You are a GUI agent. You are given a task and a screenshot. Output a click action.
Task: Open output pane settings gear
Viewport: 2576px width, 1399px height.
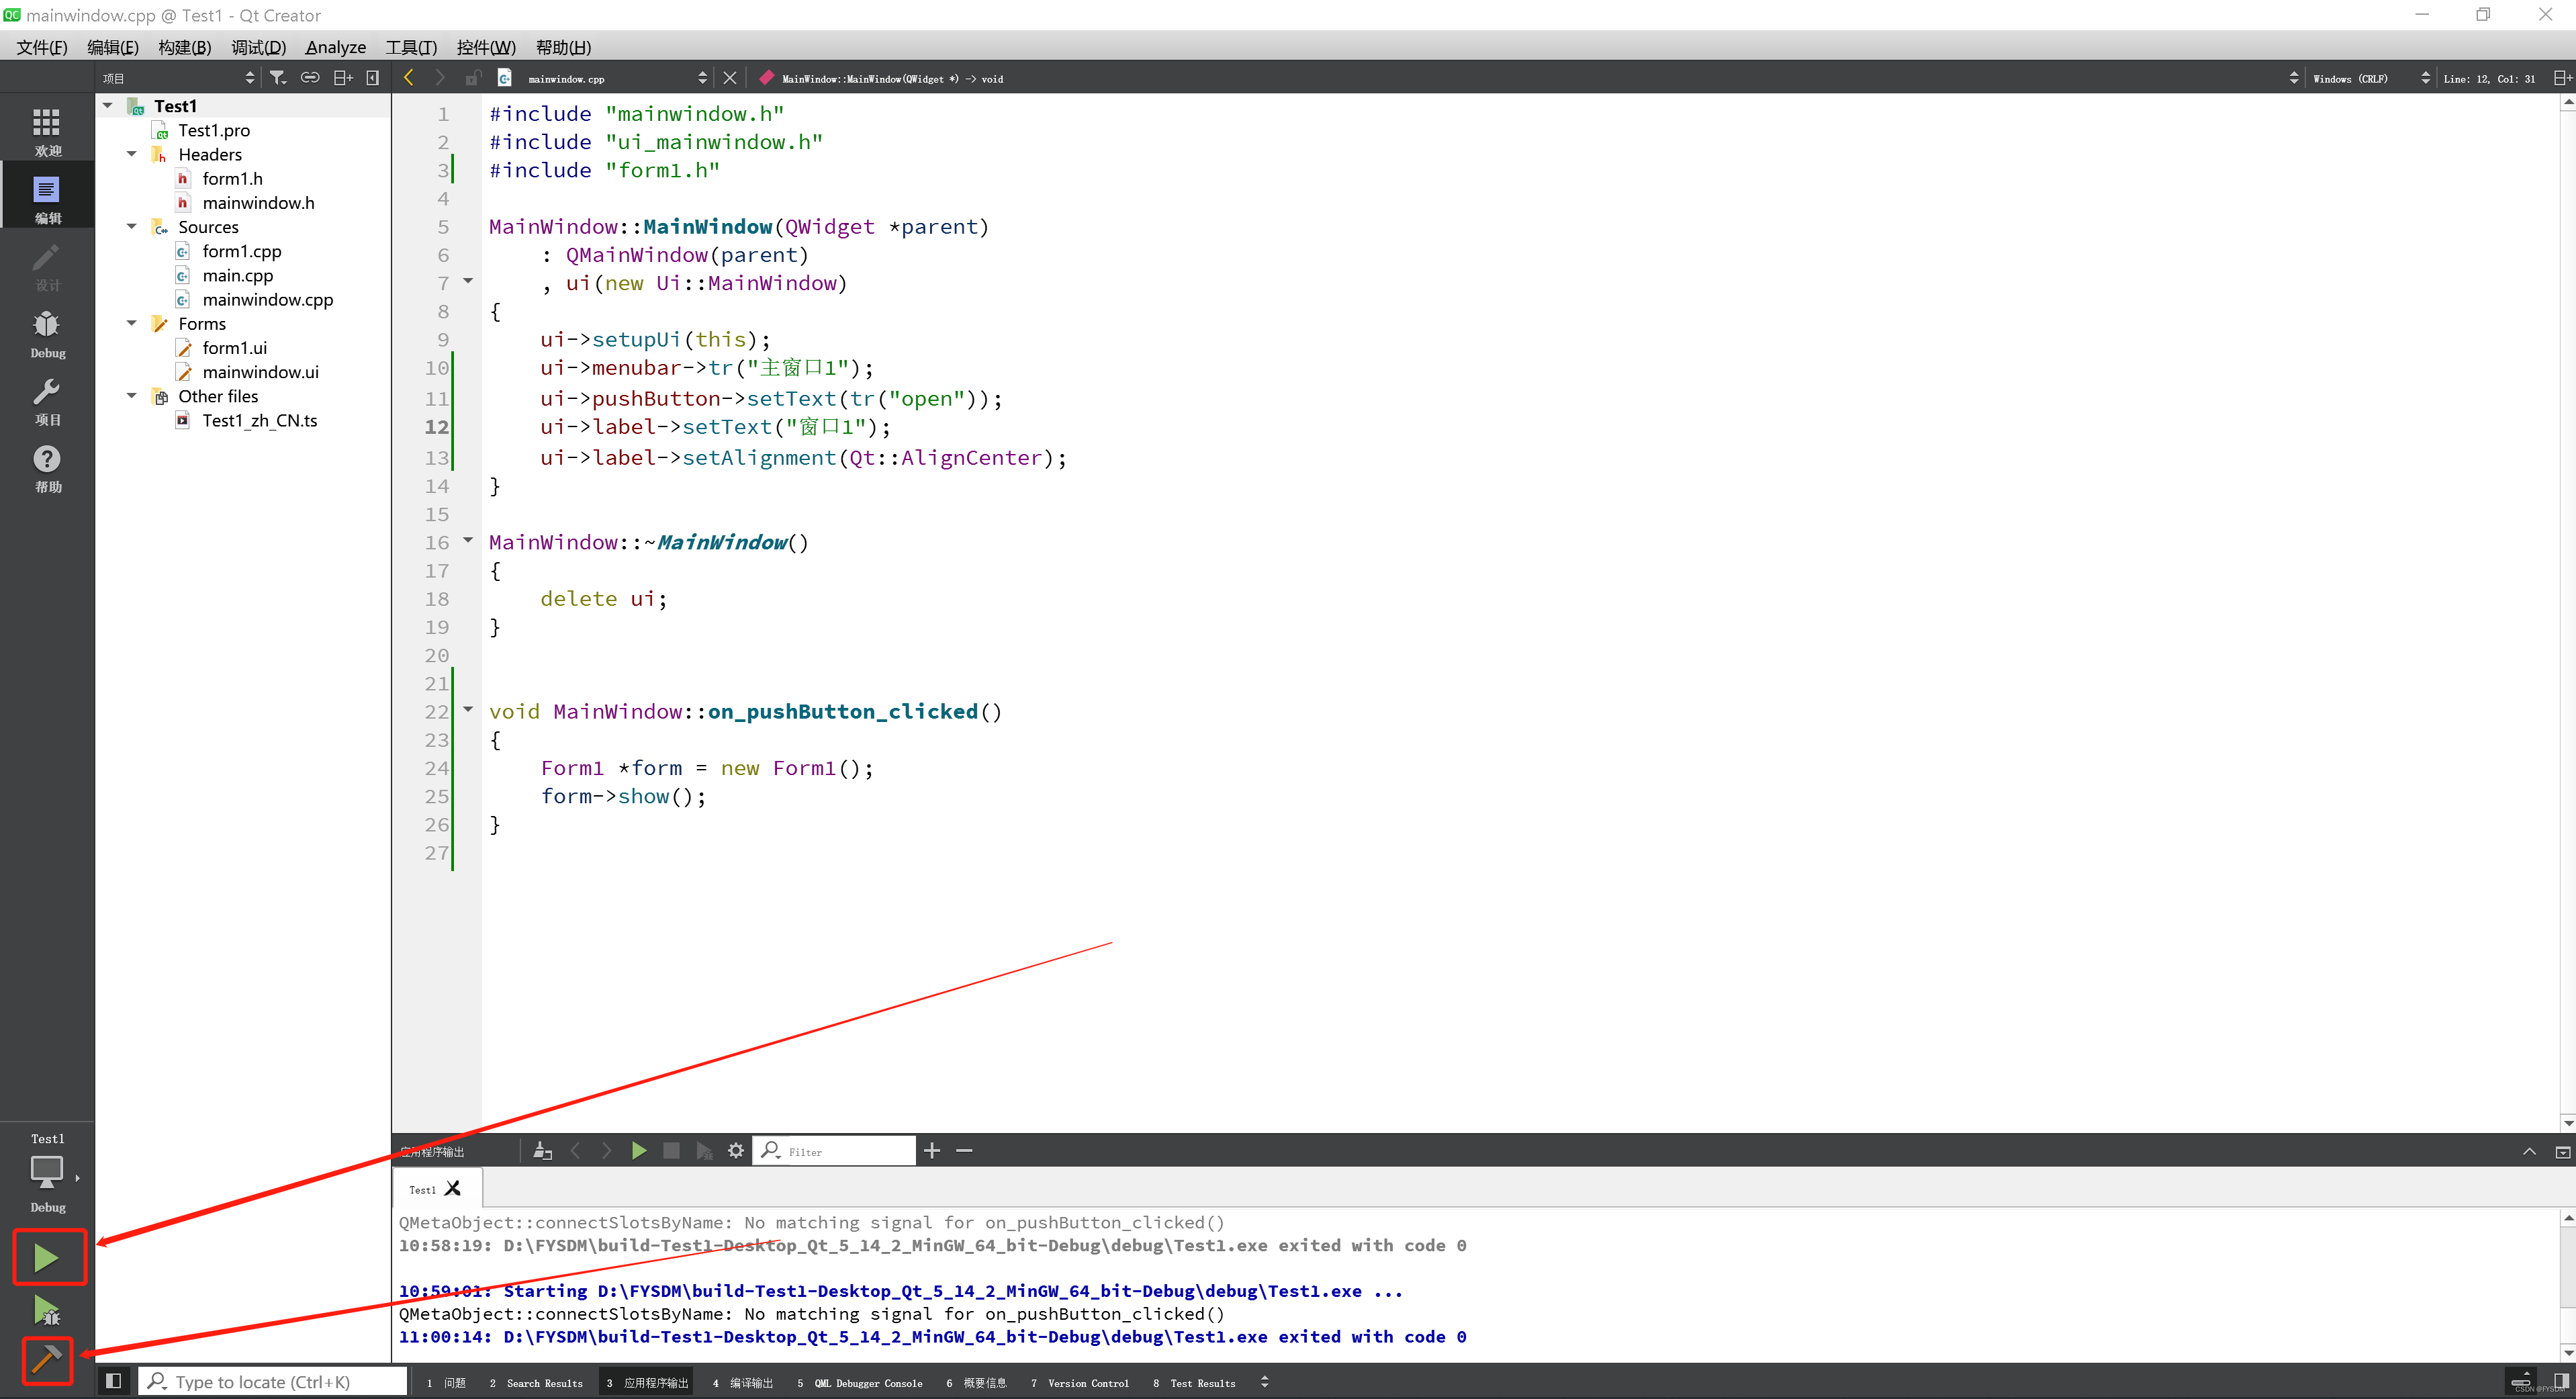click(736, 1151)
